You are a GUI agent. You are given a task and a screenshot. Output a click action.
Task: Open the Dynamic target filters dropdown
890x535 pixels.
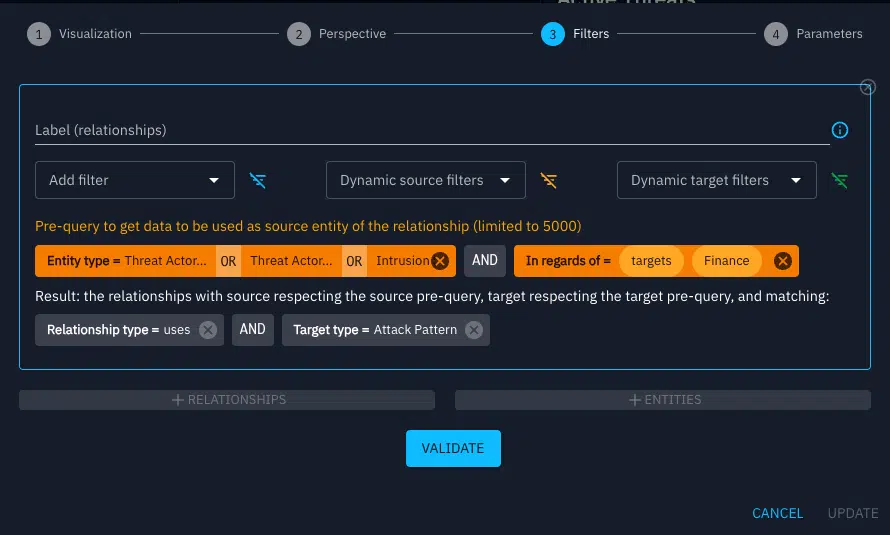point(716,180)
